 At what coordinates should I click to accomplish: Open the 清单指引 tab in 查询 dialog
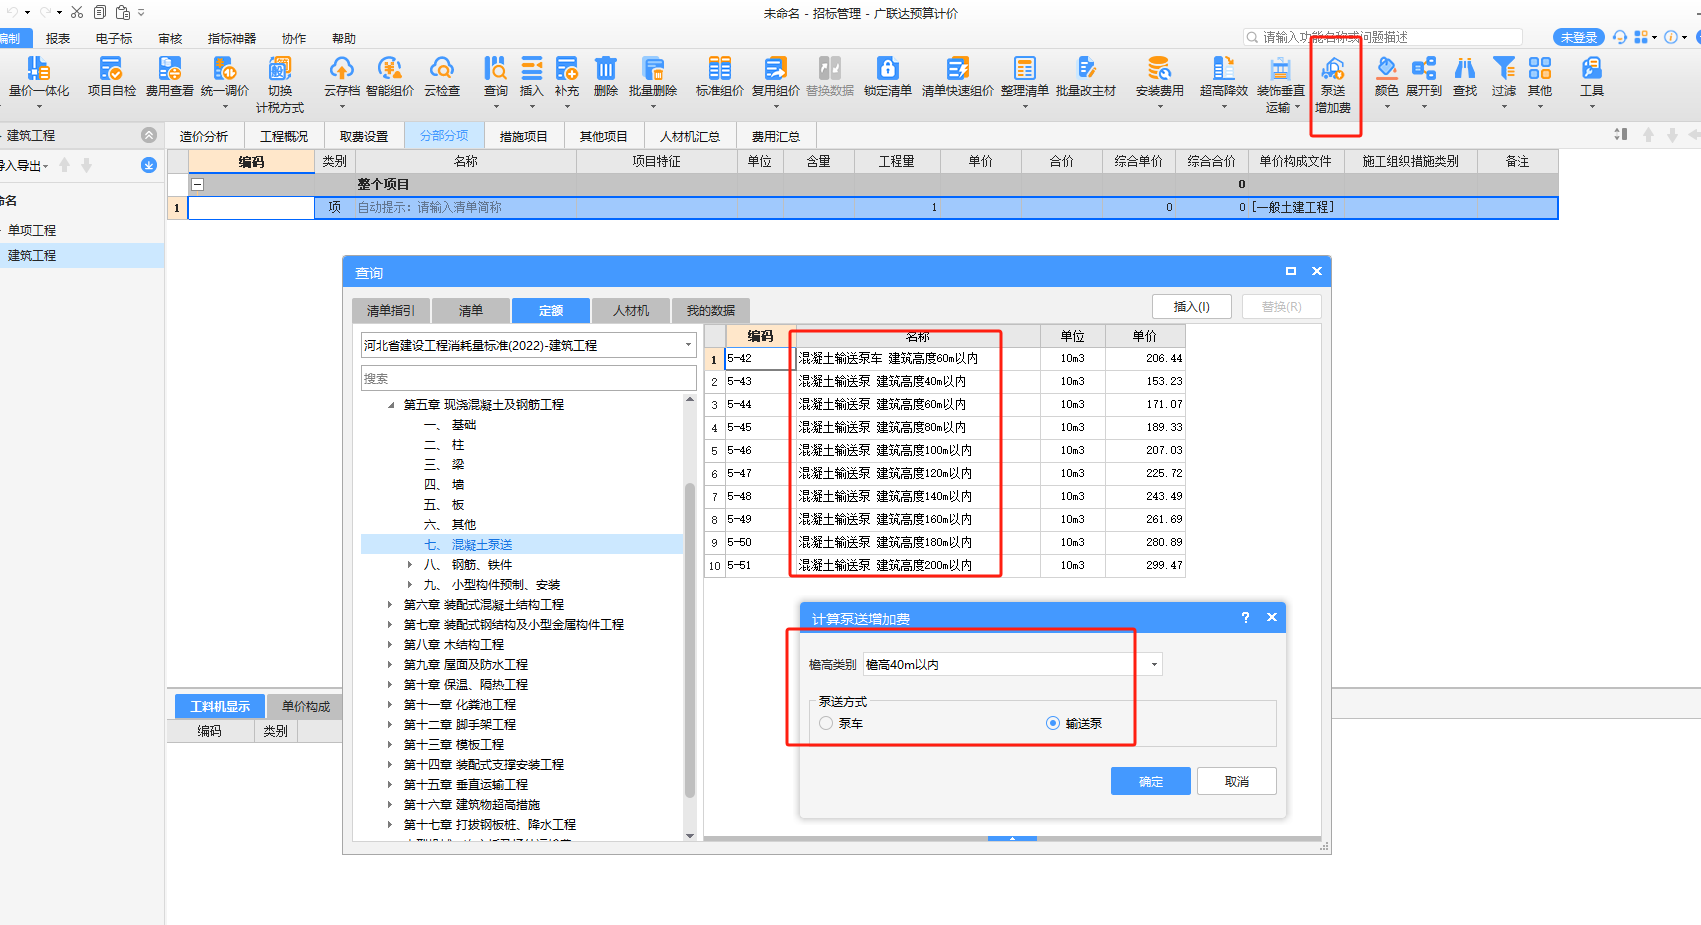391,311
